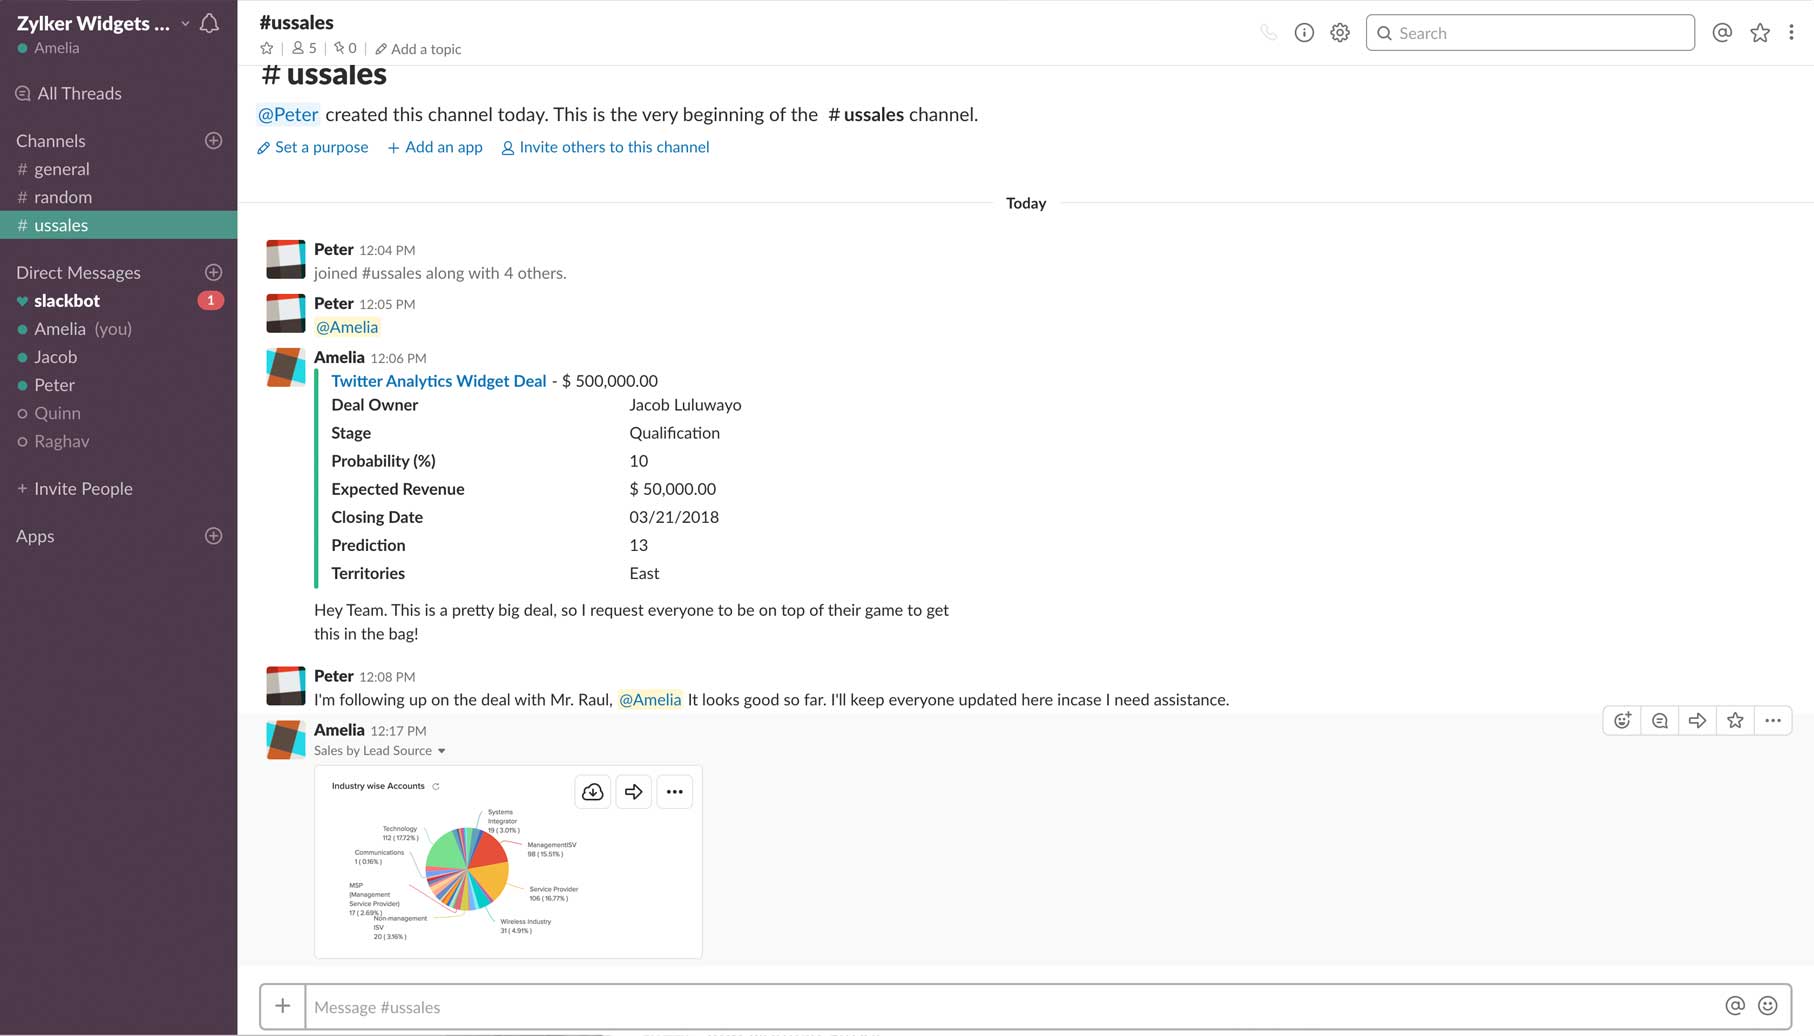
Task: Switch to the #general channel
Action: [x=62, y=168]
